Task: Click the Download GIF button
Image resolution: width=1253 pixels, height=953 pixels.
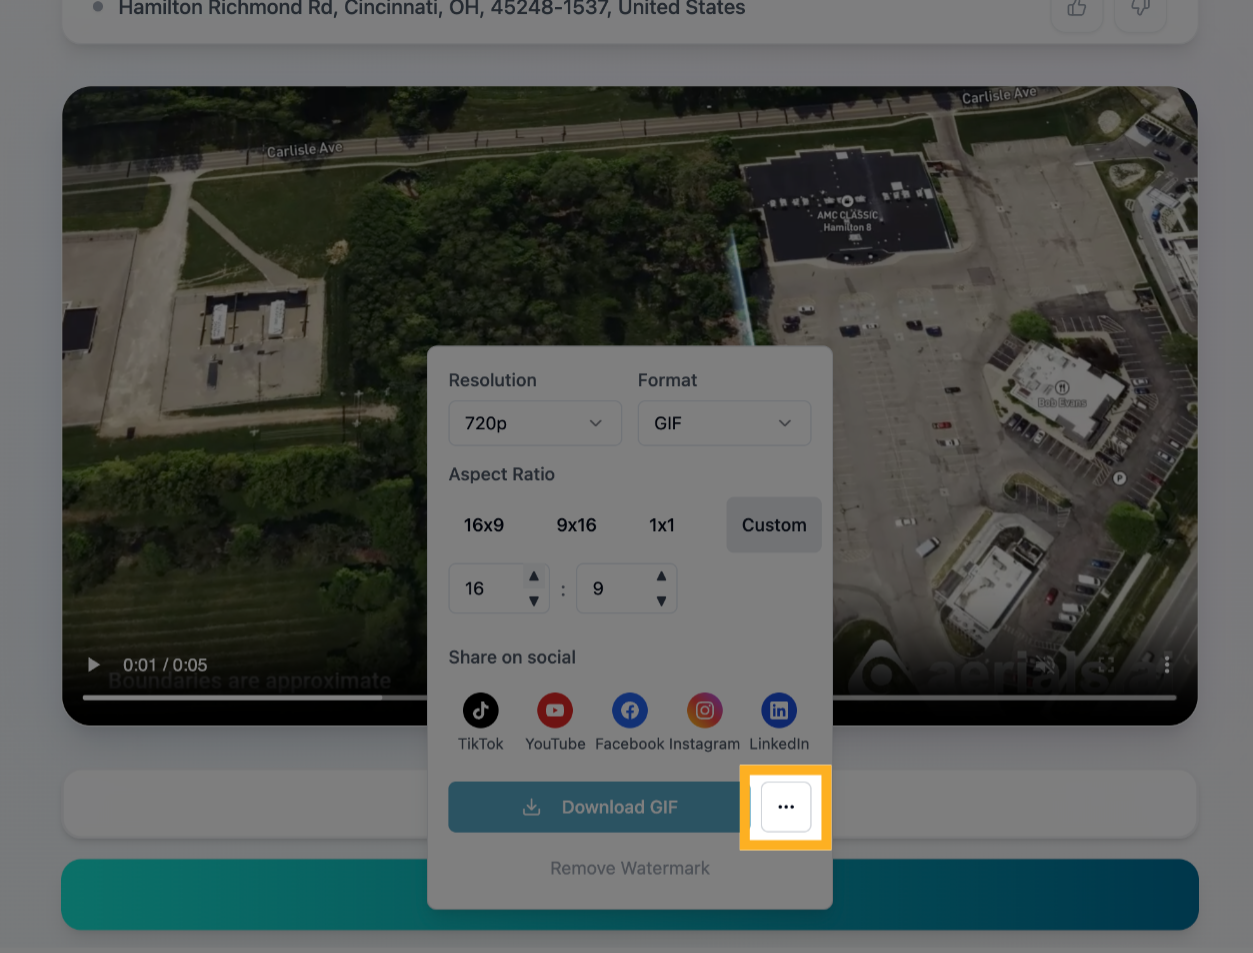Action: point(599,807)
